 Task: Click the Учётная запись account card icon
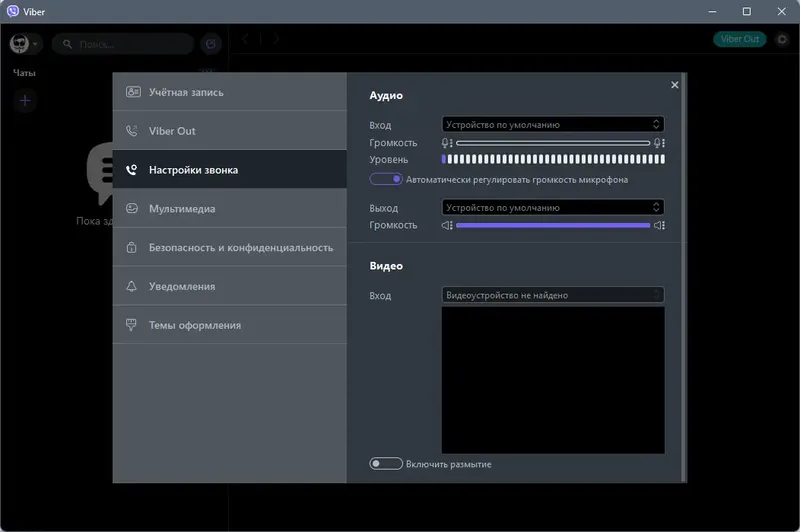[133, 92]
